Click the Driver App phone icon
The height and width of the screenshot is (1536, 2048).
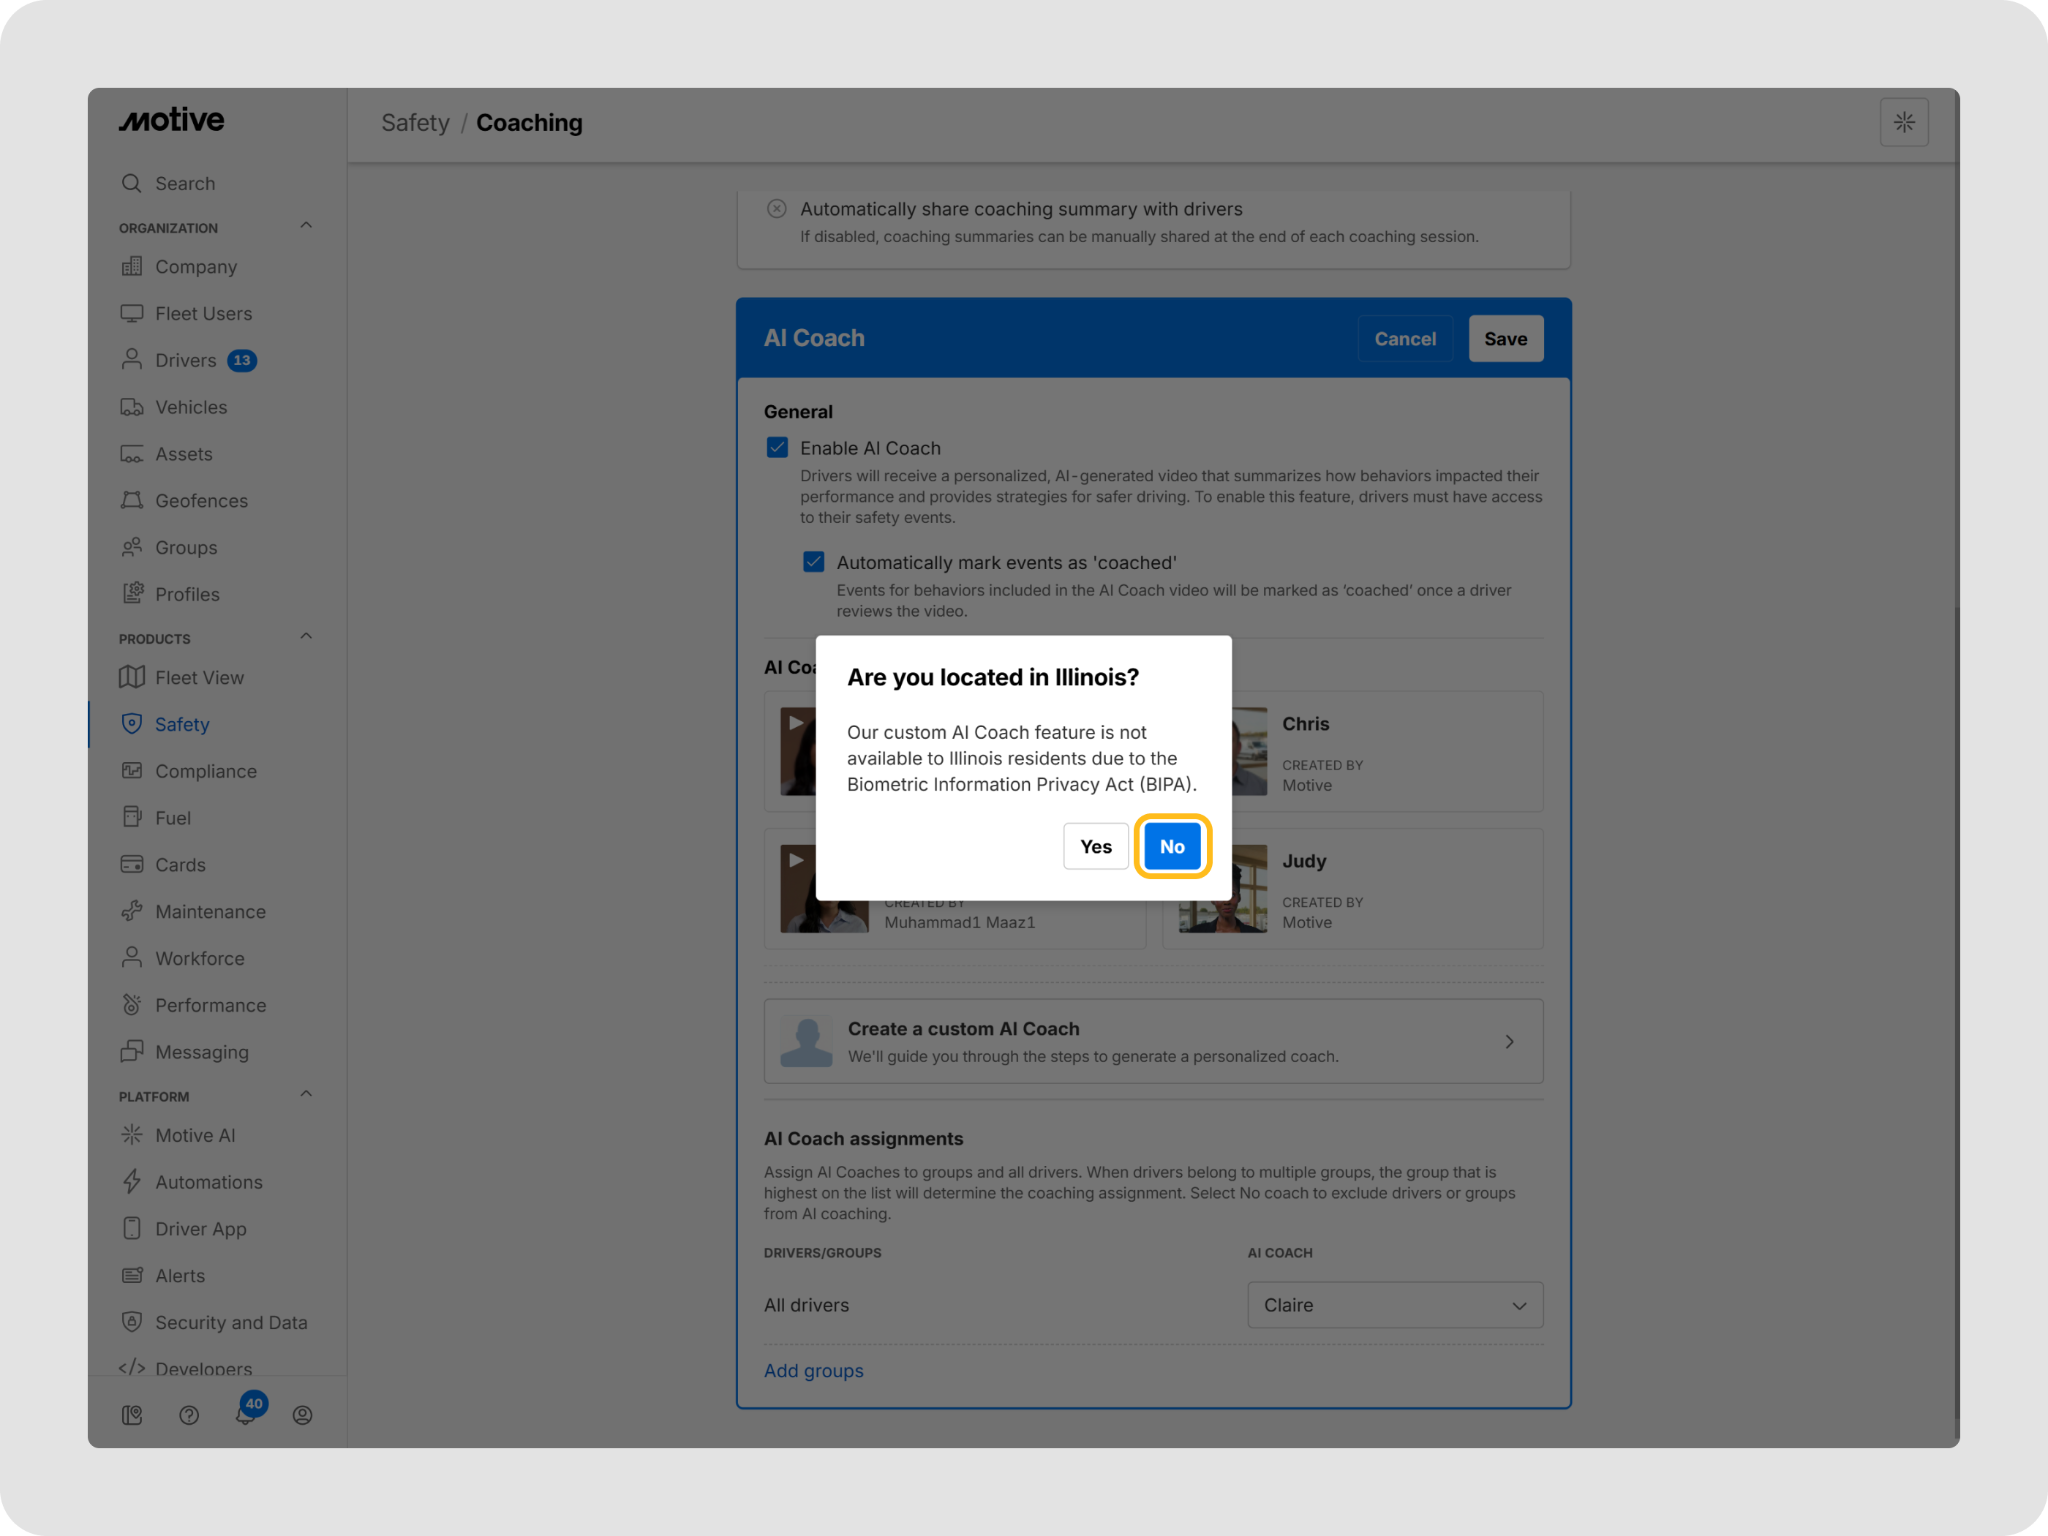pos(131,1228)
